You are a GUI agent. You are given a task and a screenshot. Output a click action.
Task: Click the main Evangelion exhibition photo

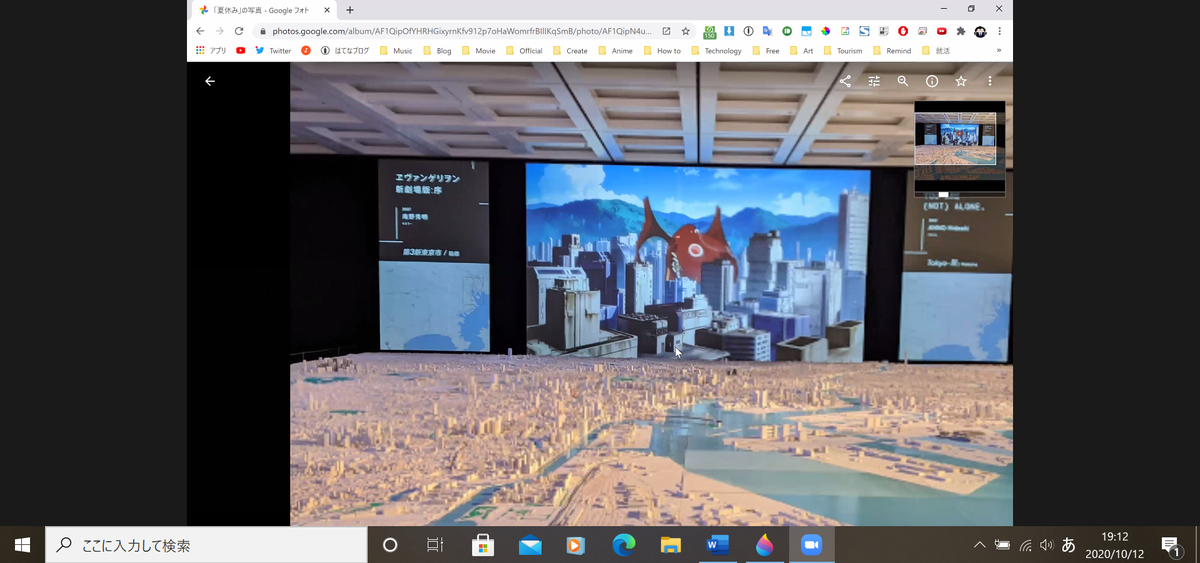click(651, 294)
